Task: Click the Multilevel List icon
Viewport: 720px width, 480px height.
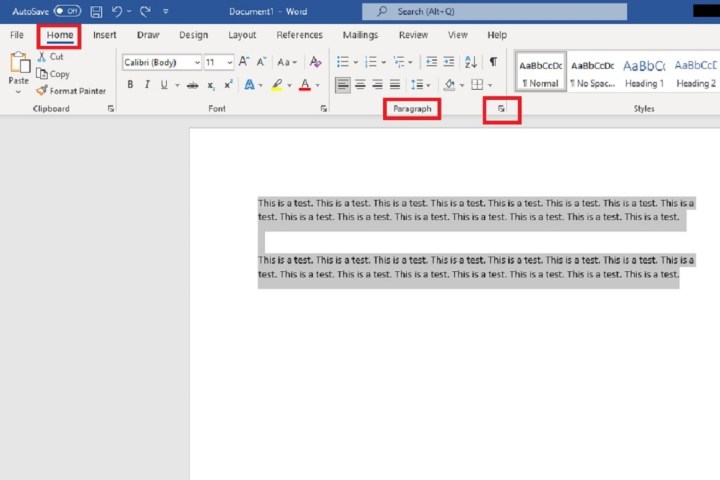Action: [x=399, y=62]
